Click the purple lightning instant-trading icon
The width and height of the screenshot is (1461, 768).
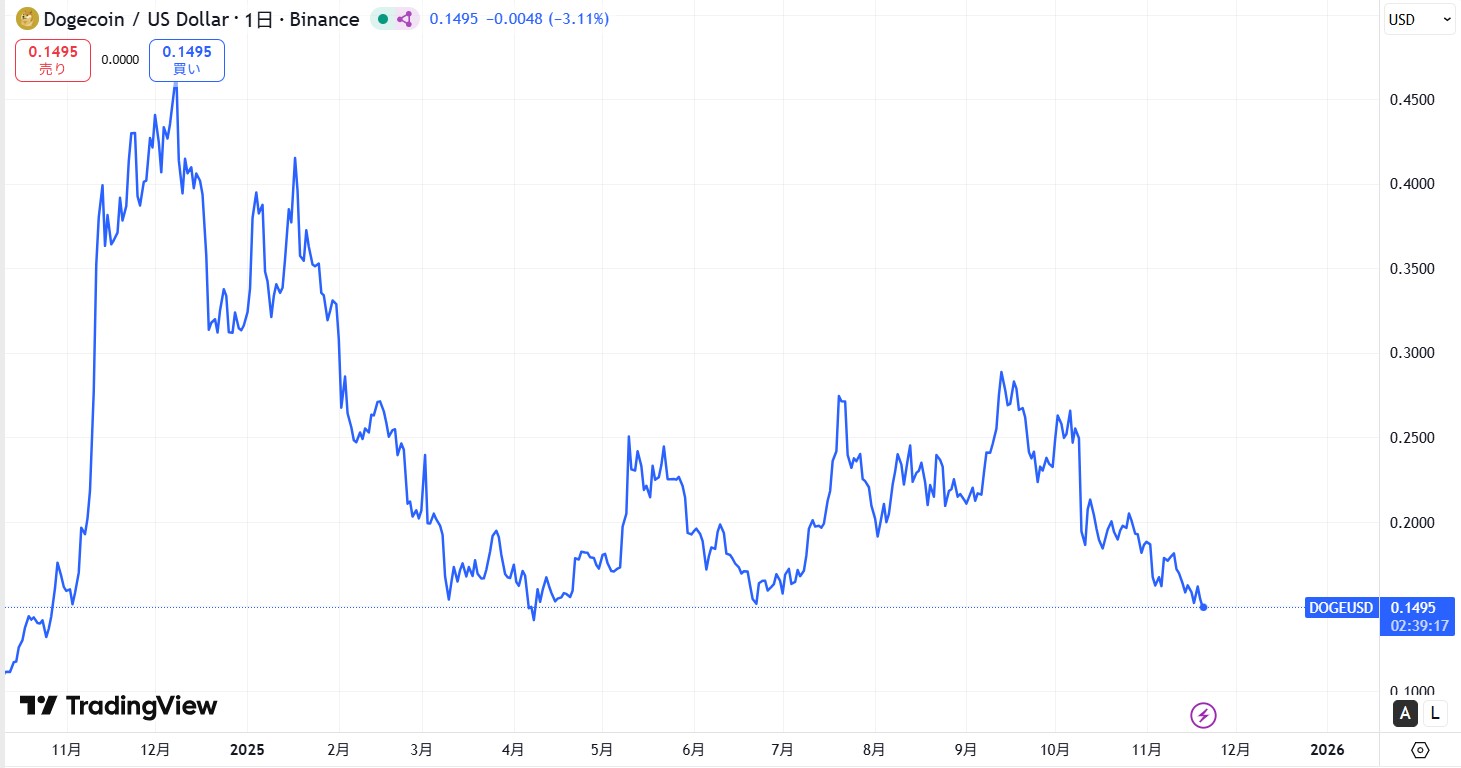click(1203, 716)
